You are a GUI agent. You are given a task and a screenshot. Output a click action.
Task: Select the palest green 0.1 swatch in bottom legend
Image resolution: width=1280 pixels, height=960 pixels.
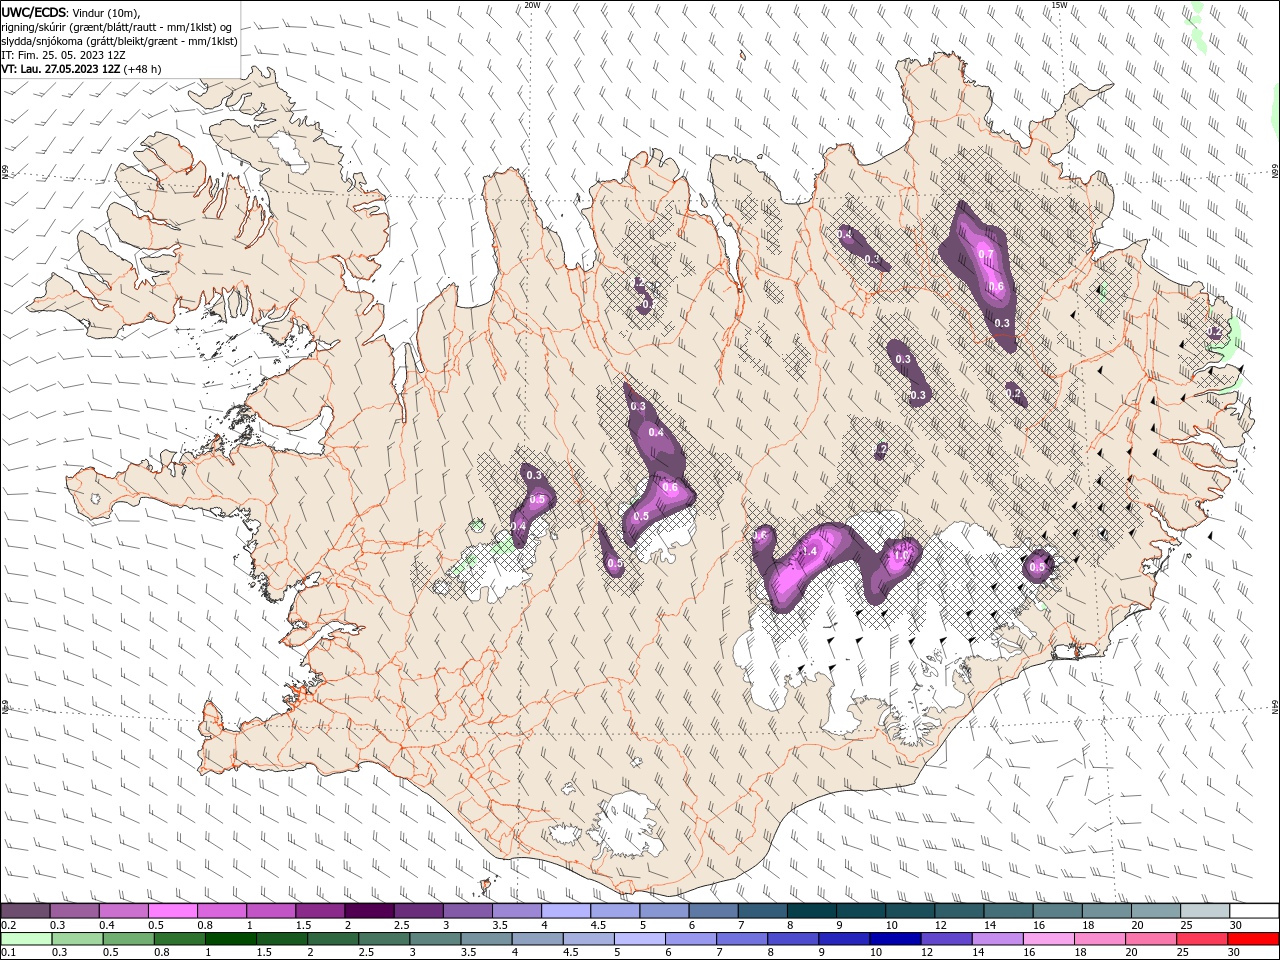point(26,939)
